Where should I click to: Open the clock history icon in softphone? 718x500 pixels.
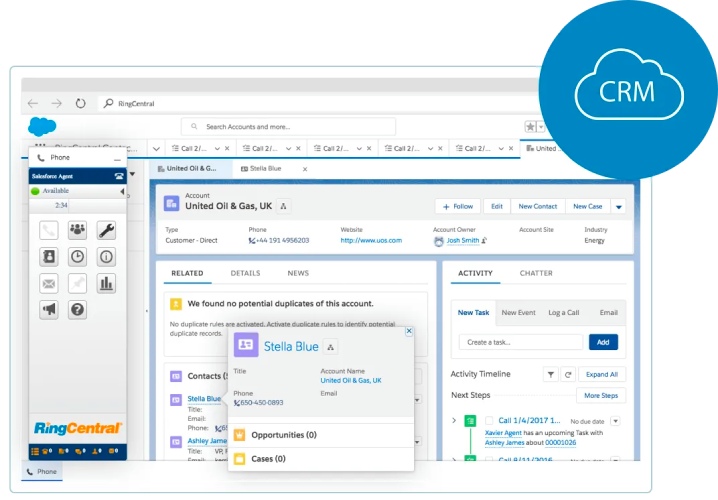point(77,256)
